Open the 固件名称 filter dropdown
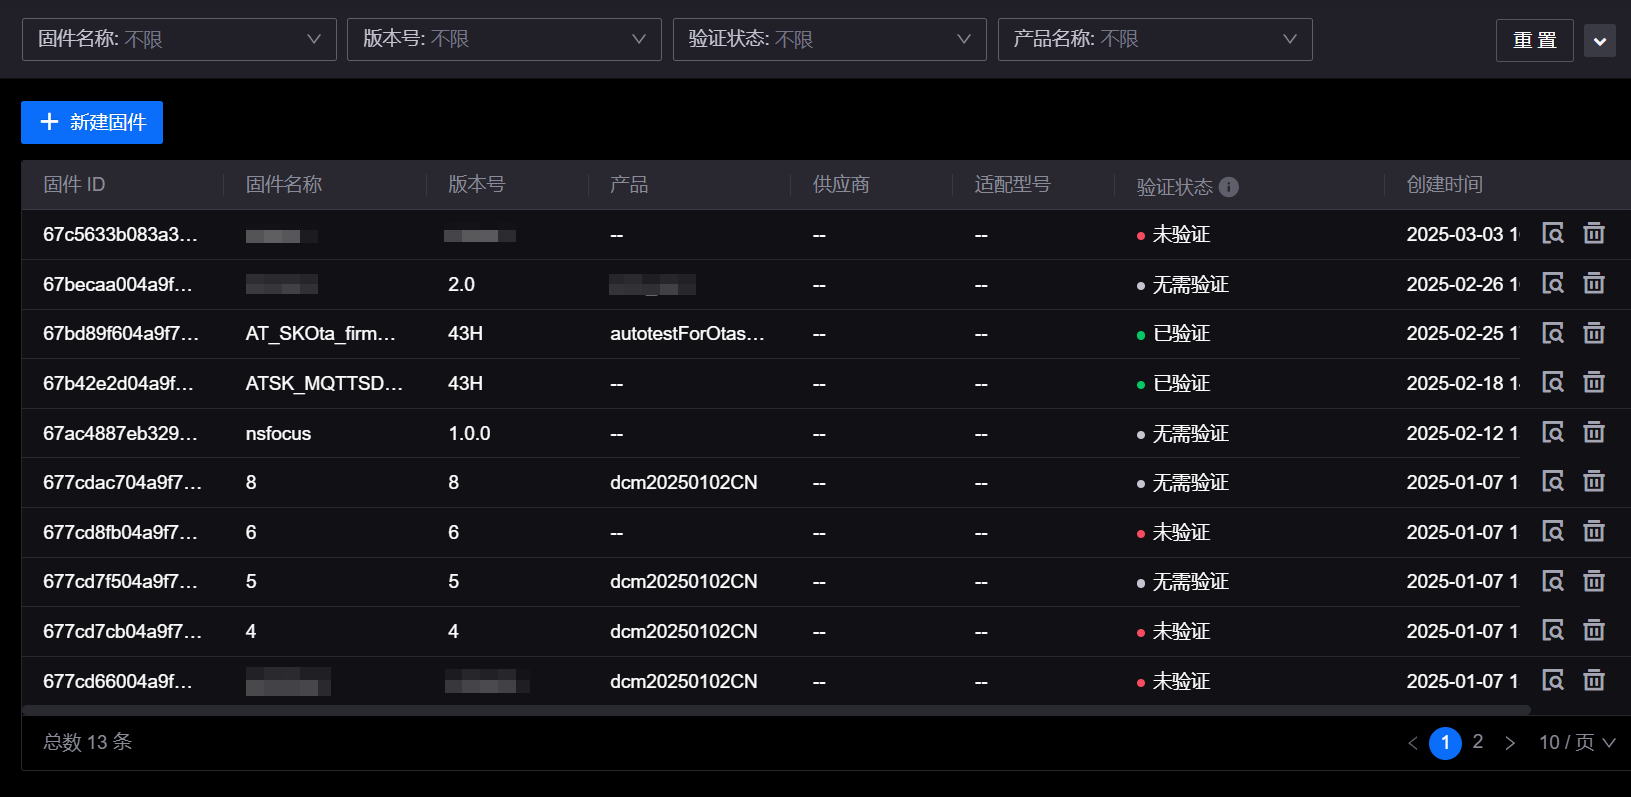This screenshot has height=797, width=1631. point(179,39)
